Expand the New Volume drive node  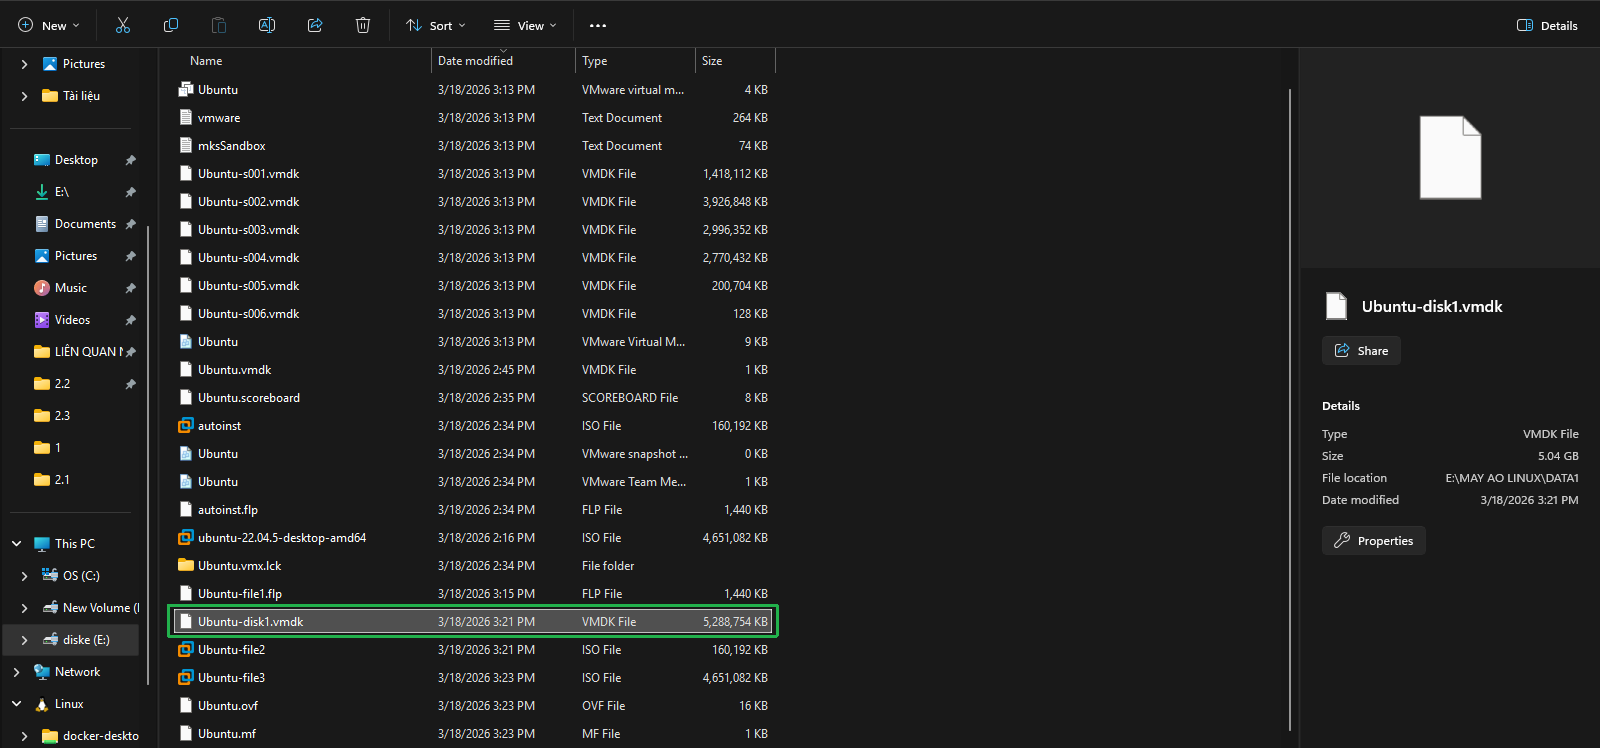click(x=24, y=608)
